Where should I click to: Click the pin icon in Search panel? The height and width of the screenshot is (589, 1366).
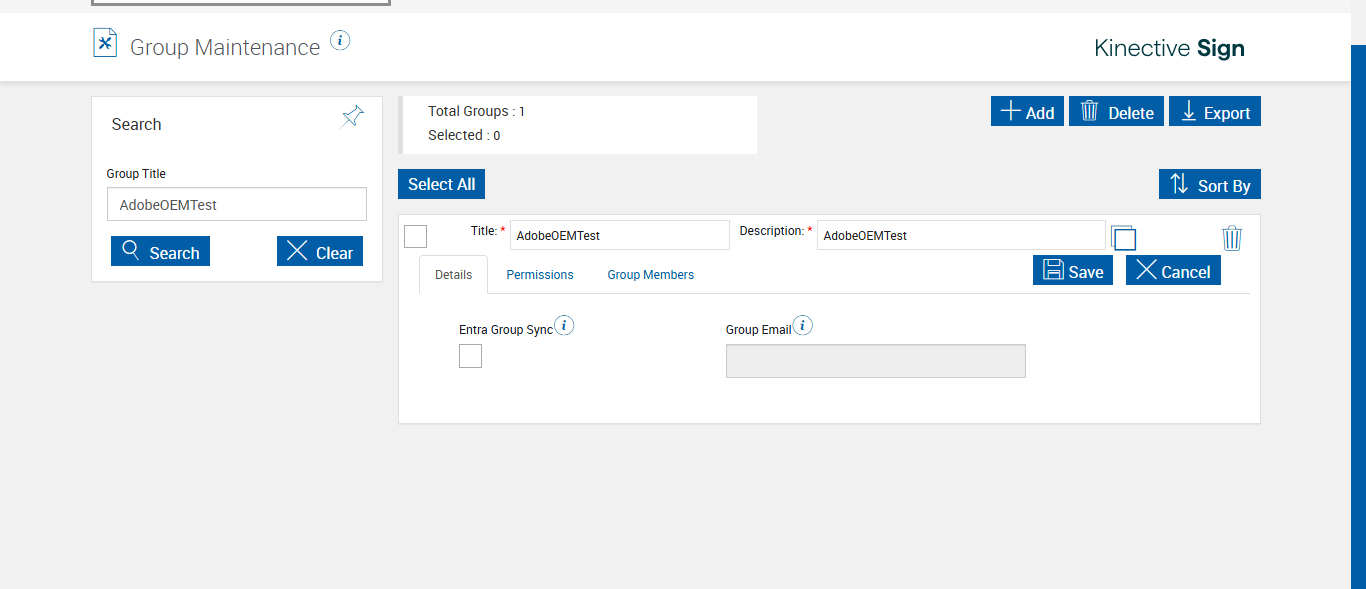click(x=352, y=117)
